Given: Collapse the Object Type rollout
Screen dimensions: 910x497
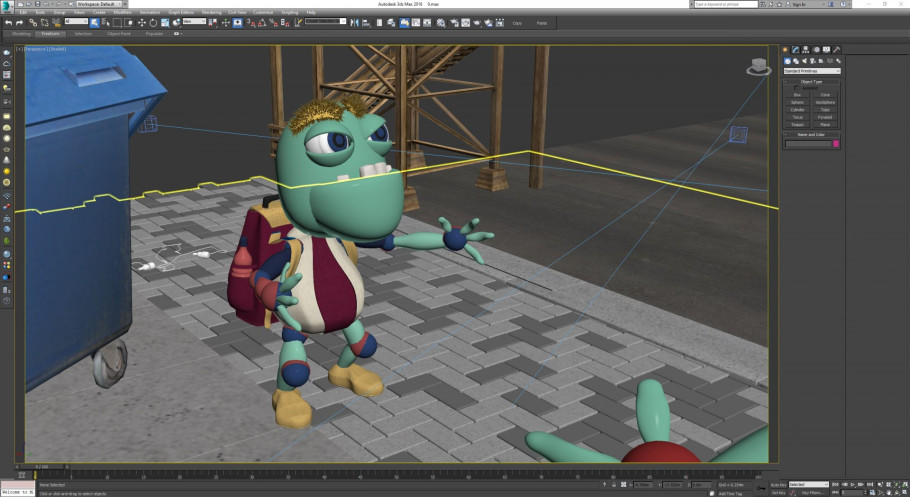Looking at the screenshot, I should tap(811, 82).
